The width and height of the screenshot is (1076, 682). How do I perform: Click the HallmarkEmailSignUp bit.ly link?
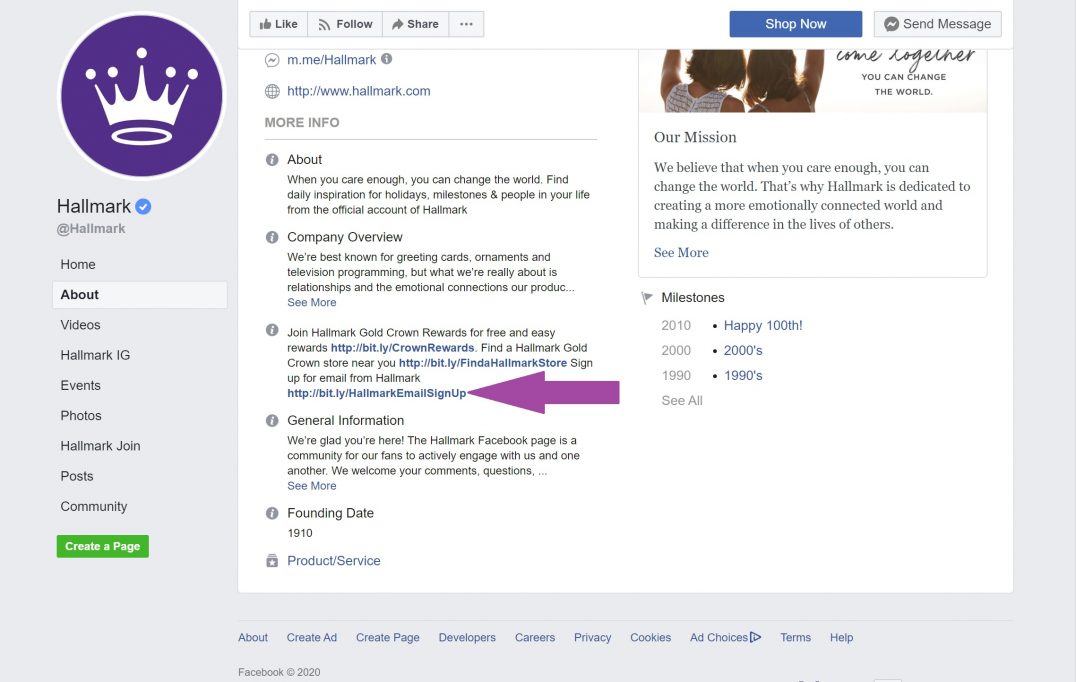click(376, 393)
